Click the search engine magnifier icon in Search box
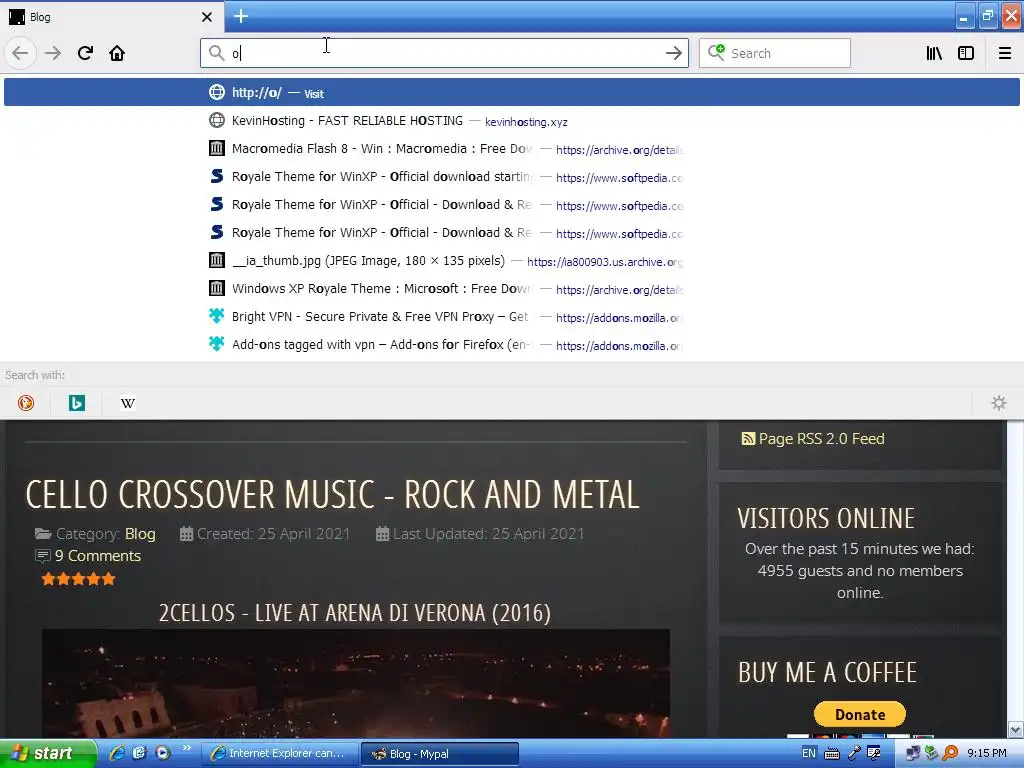 [x=716, y=53]
